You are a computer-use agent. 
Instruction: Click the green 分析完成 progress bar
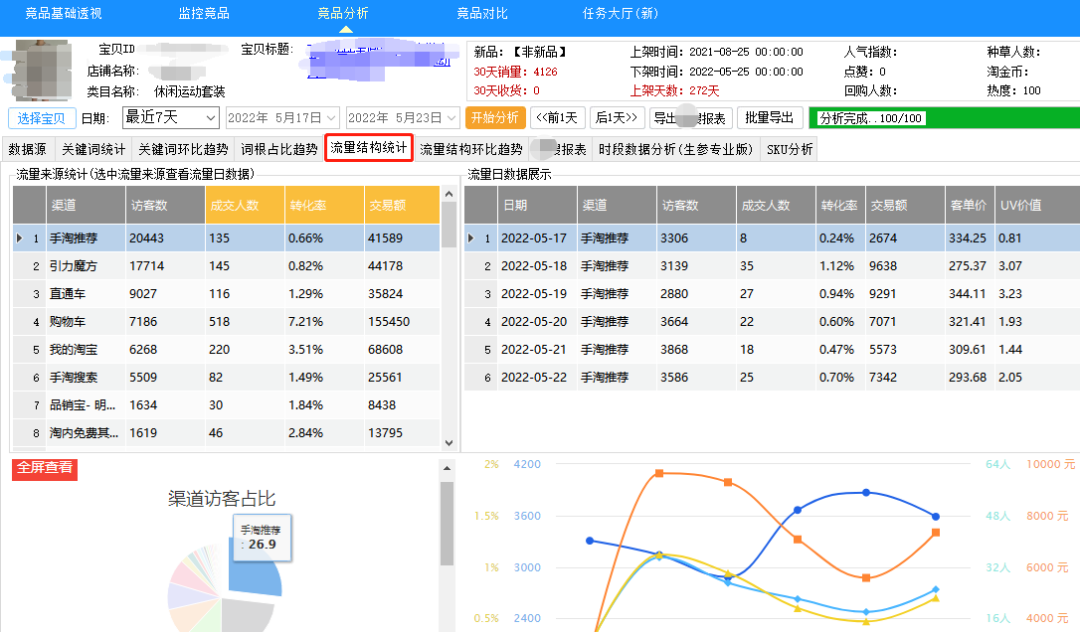942,118
